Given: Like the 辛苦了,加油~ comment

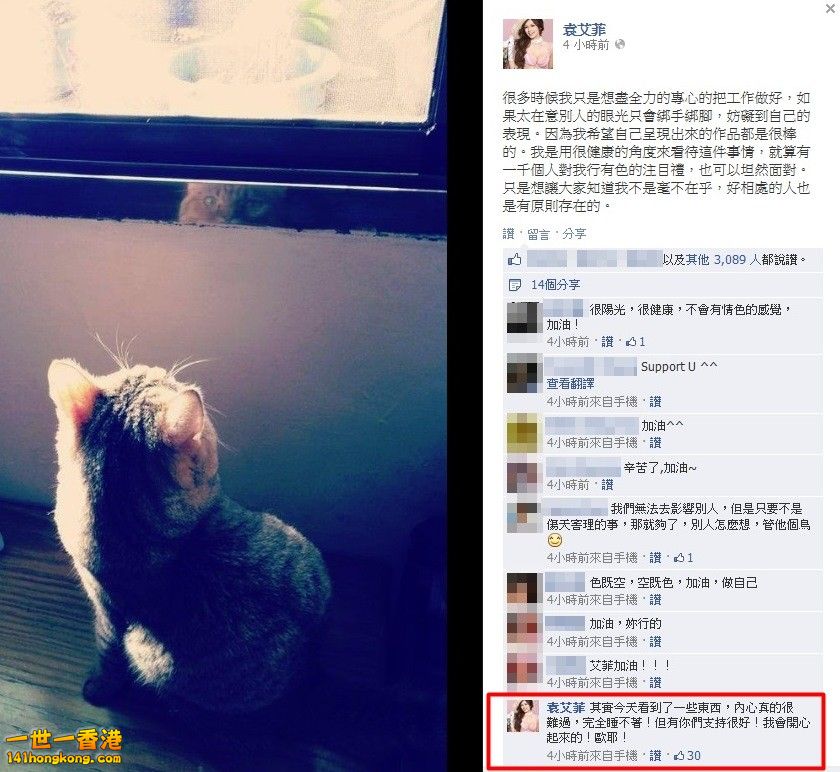Looking at the screenshot, I should pos(607,485).
